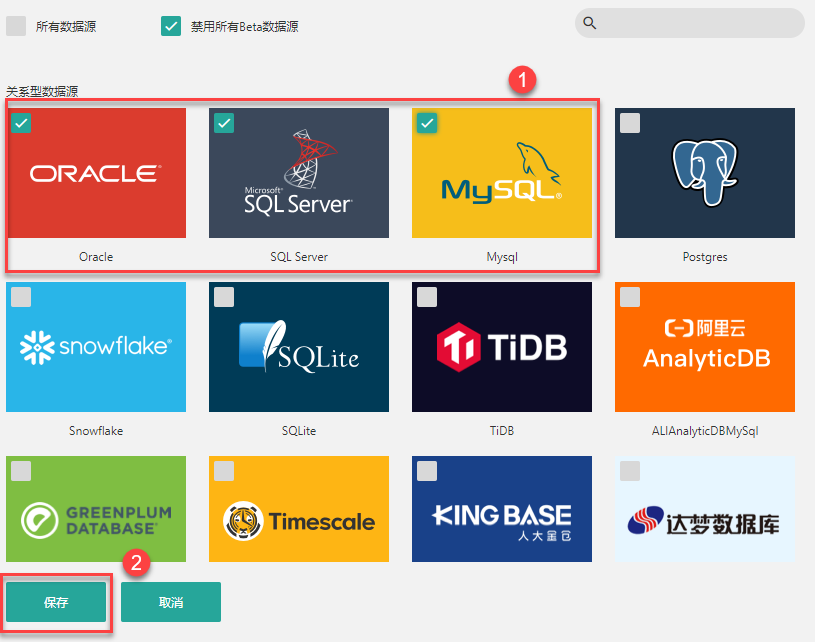815x642 pixels.
Task: Click the Oracle database logo tile
Action: tap(96, 174)
